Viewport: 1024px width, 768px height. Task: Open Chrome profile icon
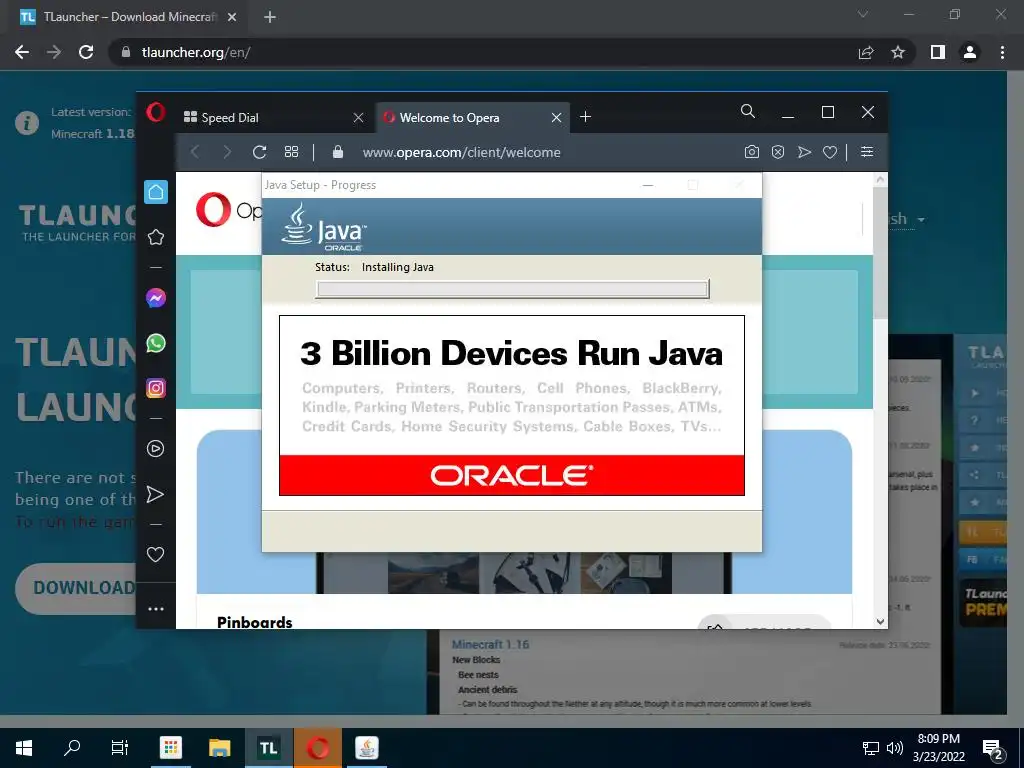pyautogui.click(x=970, y=52)
